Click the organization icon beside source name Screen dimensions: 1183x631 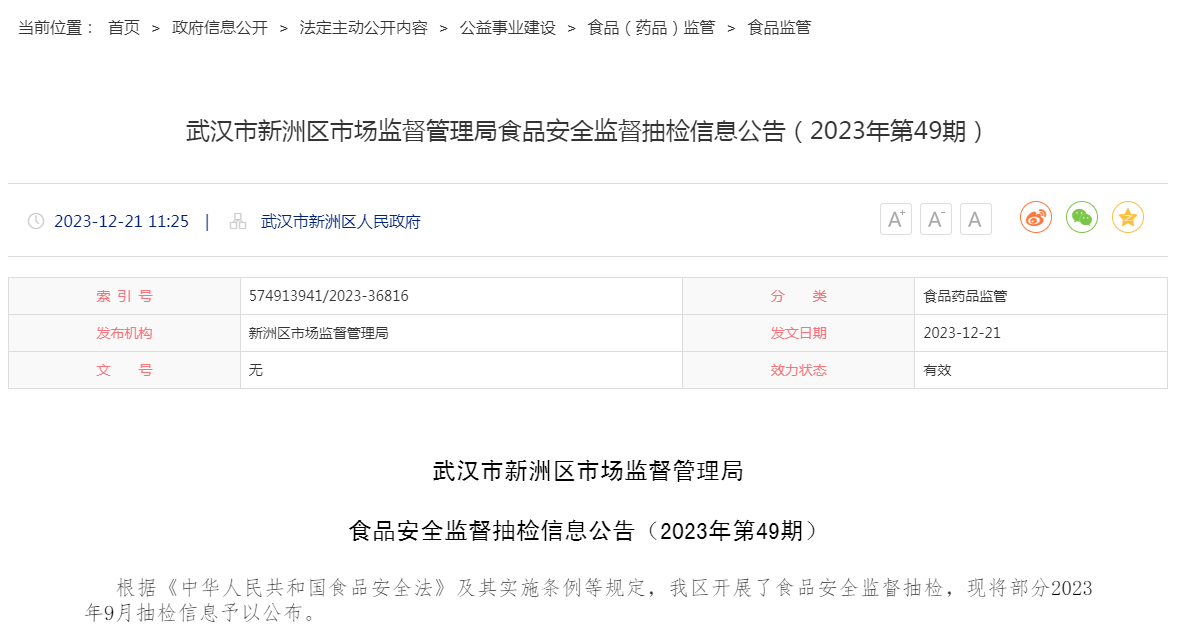coord(238,221)
